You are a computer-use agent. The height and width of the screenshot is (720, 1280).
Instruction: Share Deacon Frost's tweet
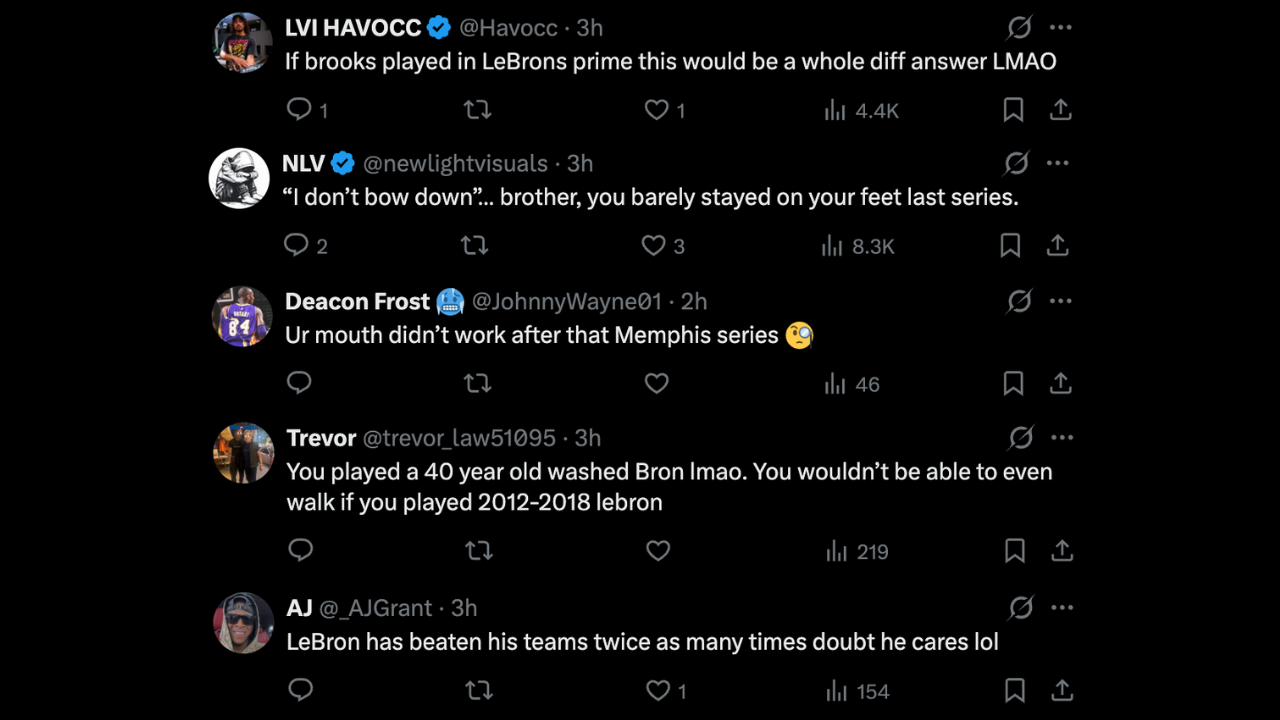coord(1061,383)
